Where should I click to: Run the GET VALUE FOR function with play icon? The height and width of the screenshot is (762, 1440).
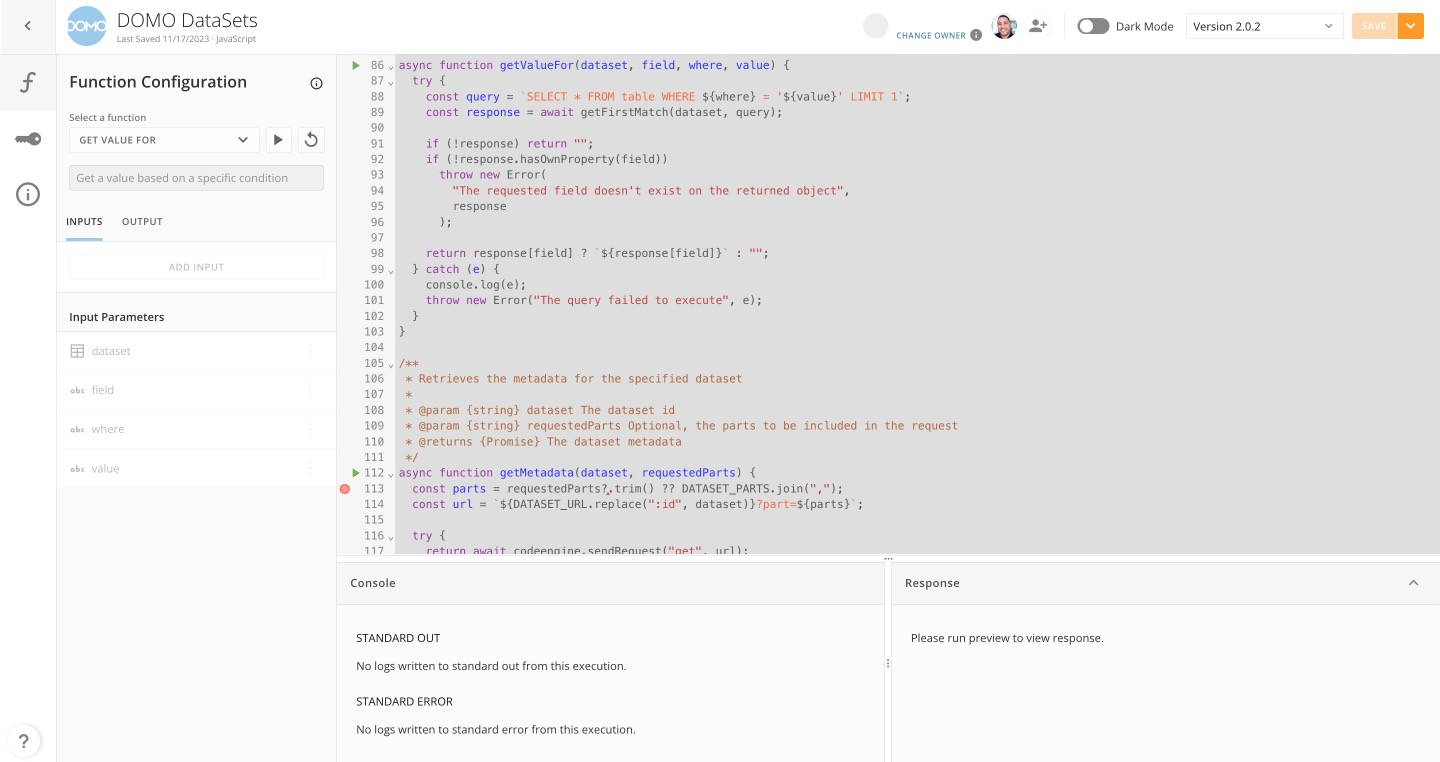pos(278,140)
